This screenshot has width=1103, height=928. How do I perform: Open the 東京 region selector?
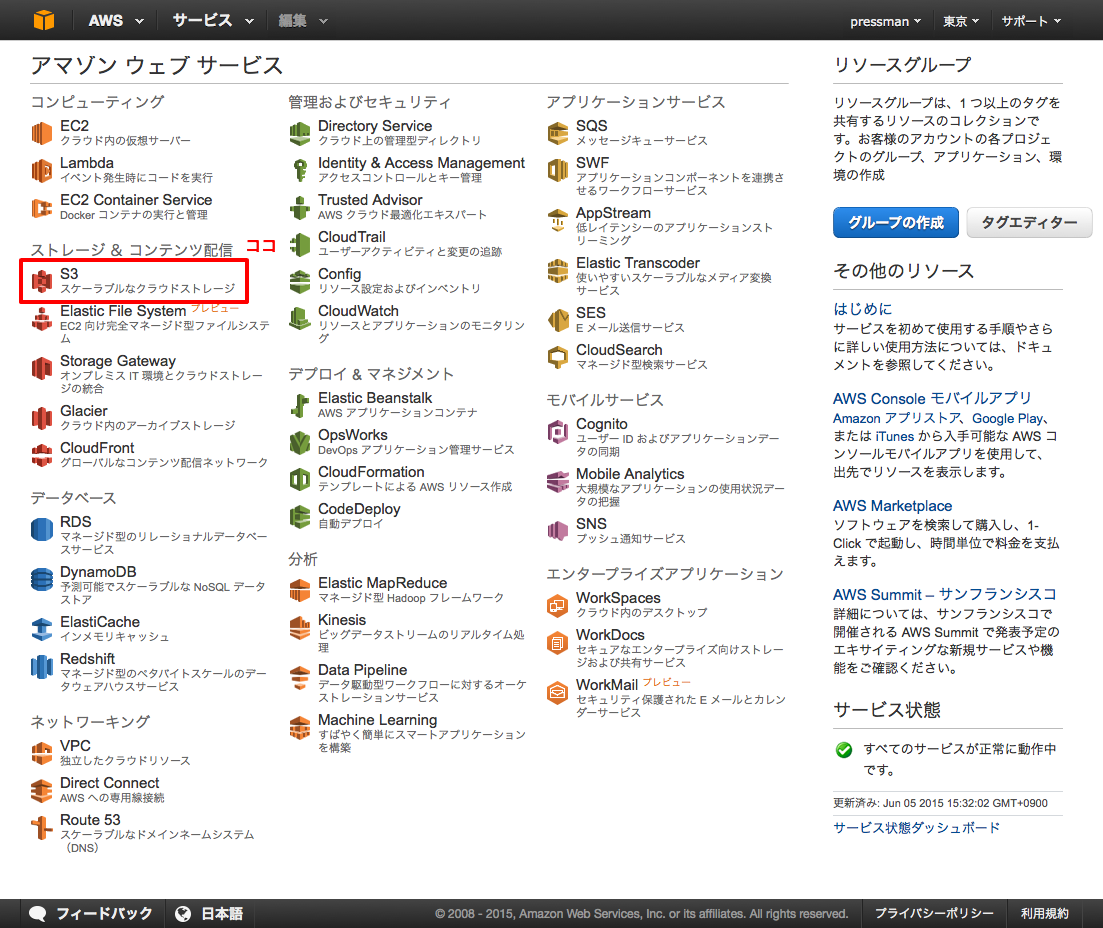958,19
